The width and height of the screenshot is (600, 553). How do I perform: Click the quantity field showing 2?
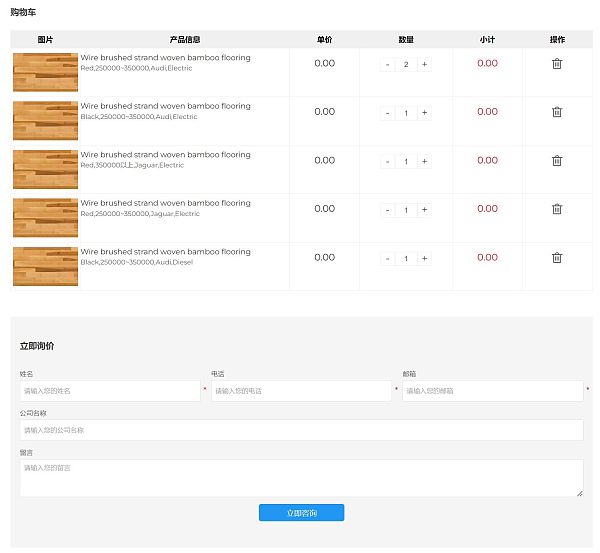[x=406, y=64]
